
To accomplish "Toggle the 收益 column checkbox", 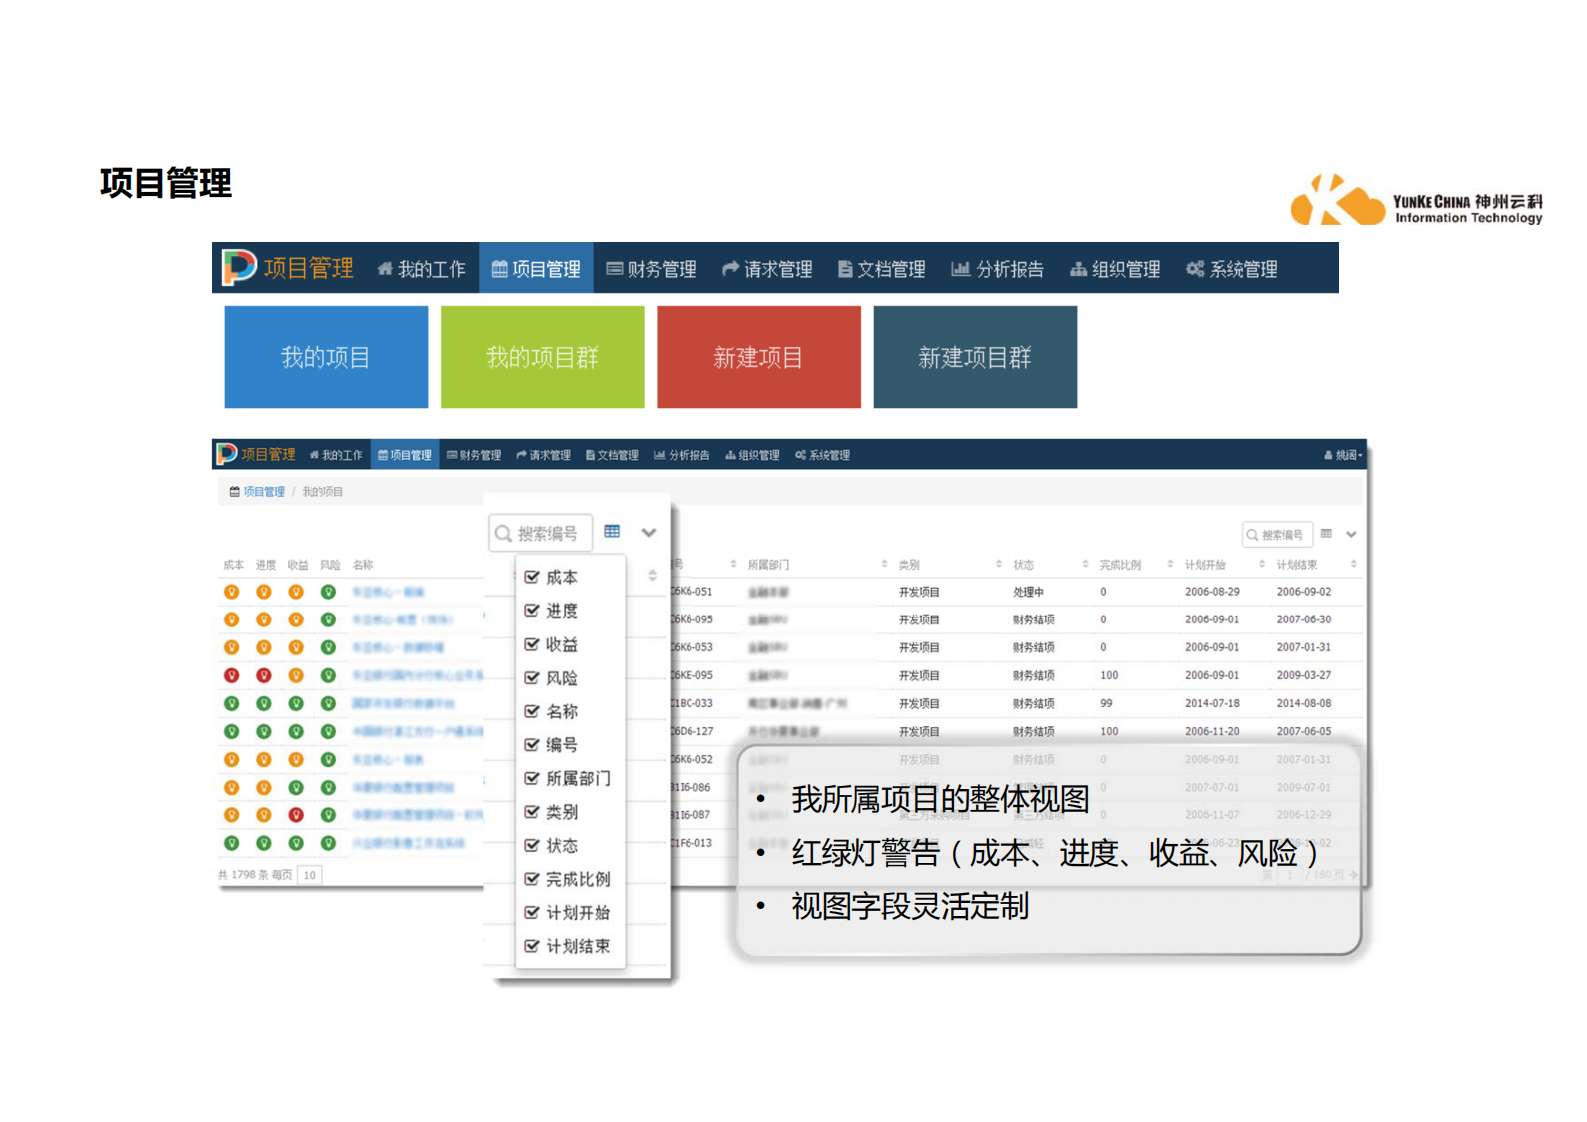I will 532,644.
